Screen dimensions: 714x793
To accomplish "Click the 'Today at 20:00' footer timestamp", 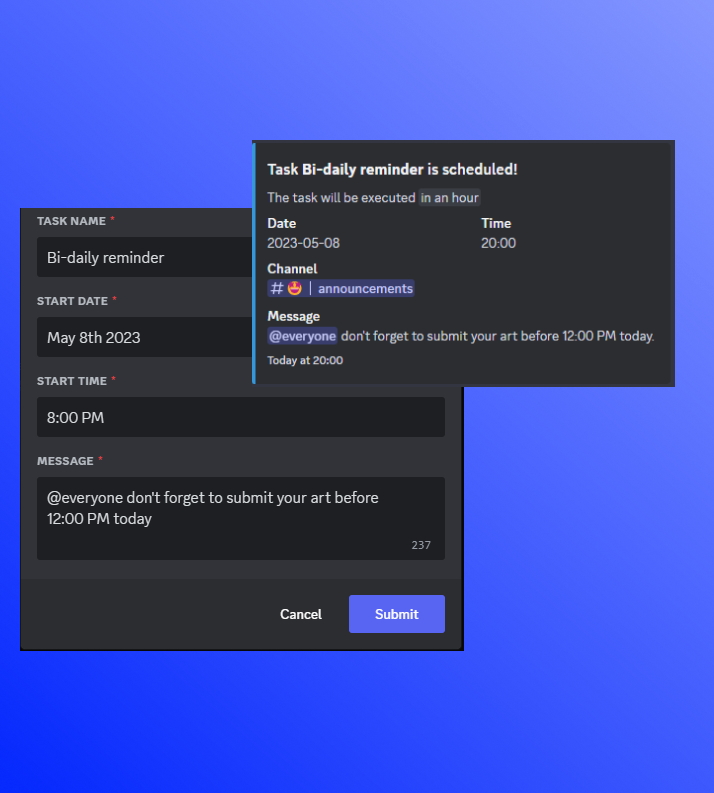I will 305,360.
